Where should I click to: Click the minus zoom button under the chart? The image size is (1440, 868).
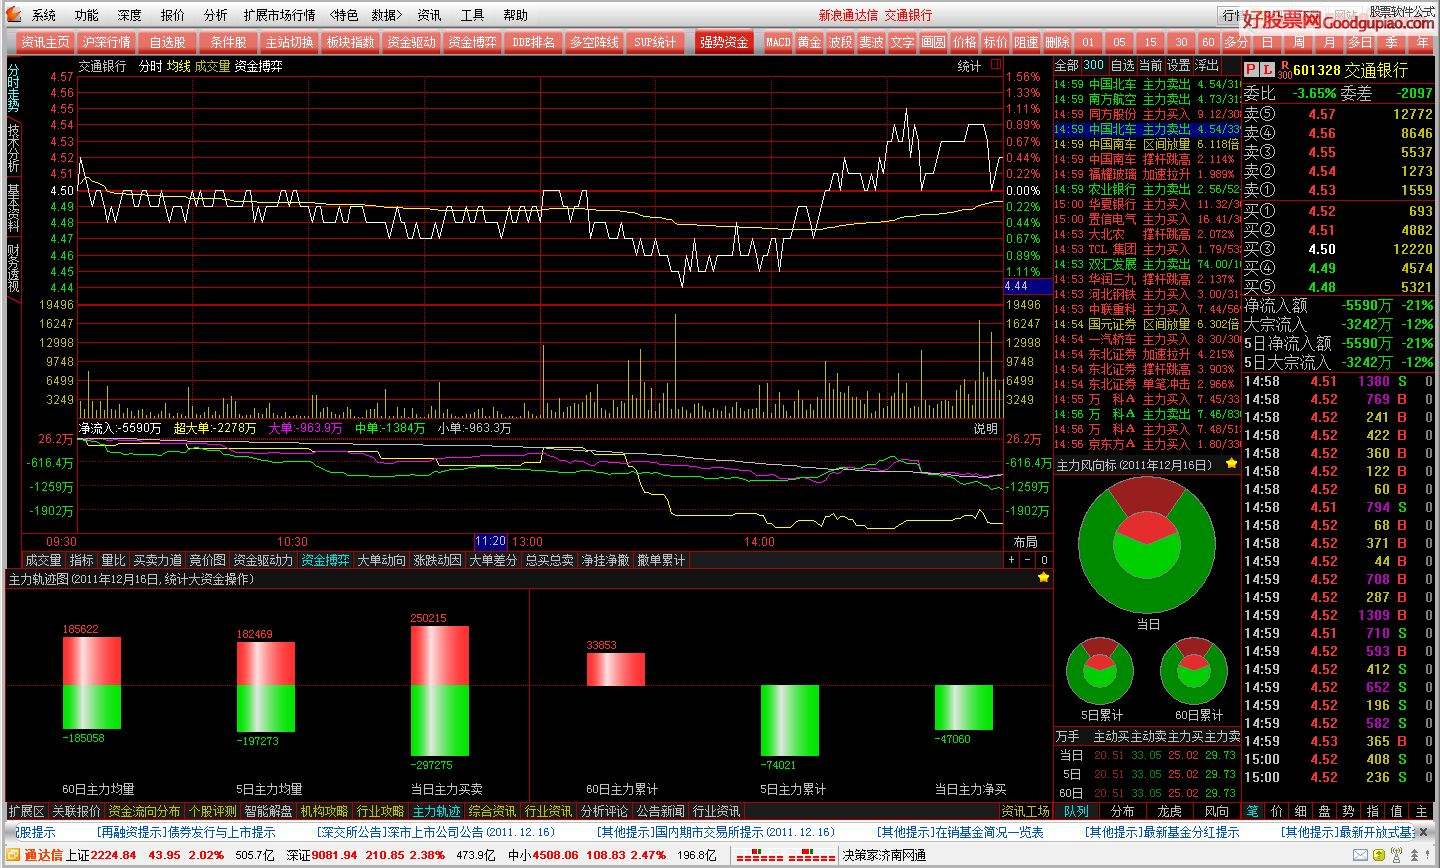click(x=1028, y=560)
